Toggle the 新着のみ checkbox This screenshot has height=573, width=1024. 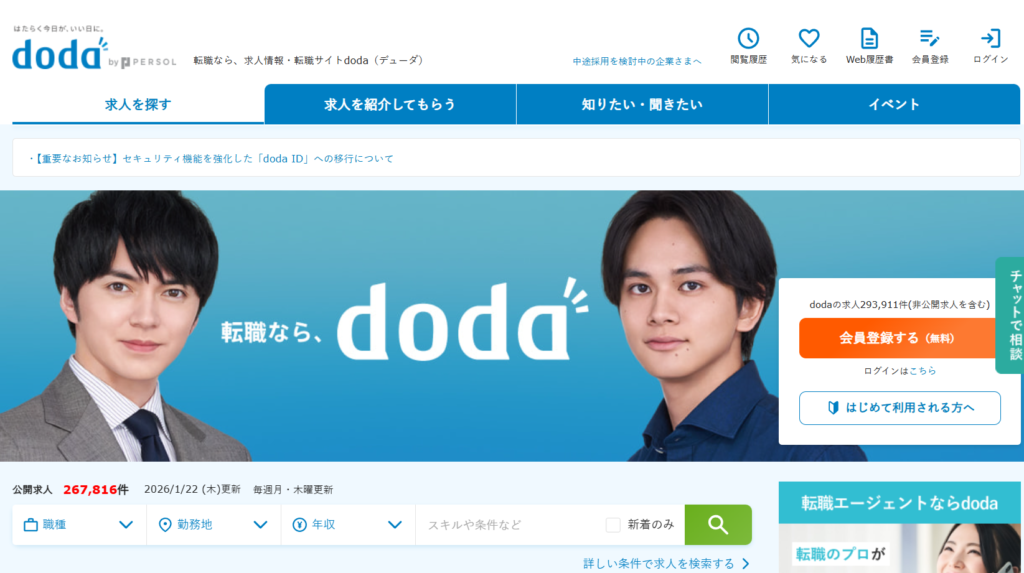click(x=613, y=525)
